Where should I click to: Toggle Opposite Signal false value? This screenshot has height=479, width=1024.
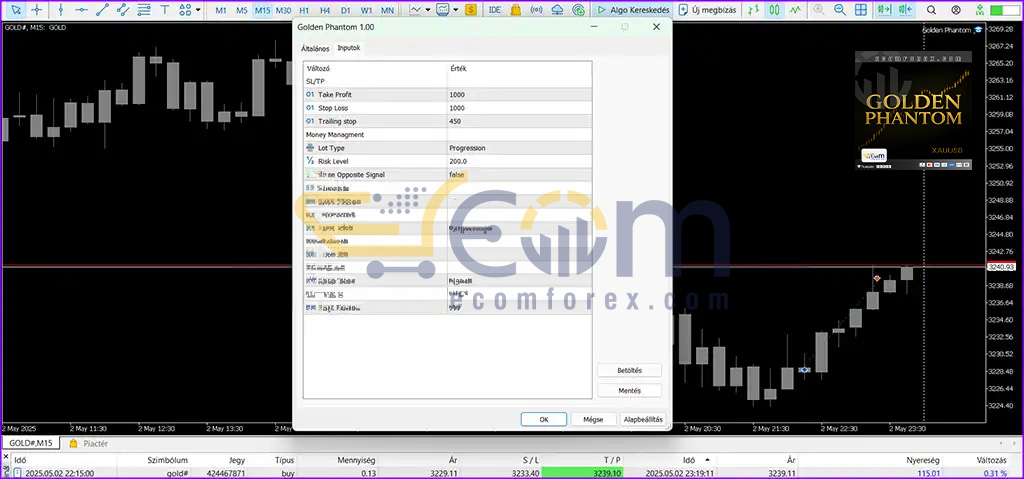(x=520, y=174)
